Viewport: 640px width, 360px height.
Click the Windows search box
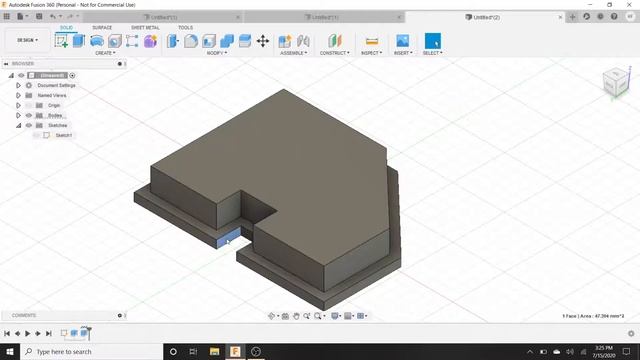point(91,351)
